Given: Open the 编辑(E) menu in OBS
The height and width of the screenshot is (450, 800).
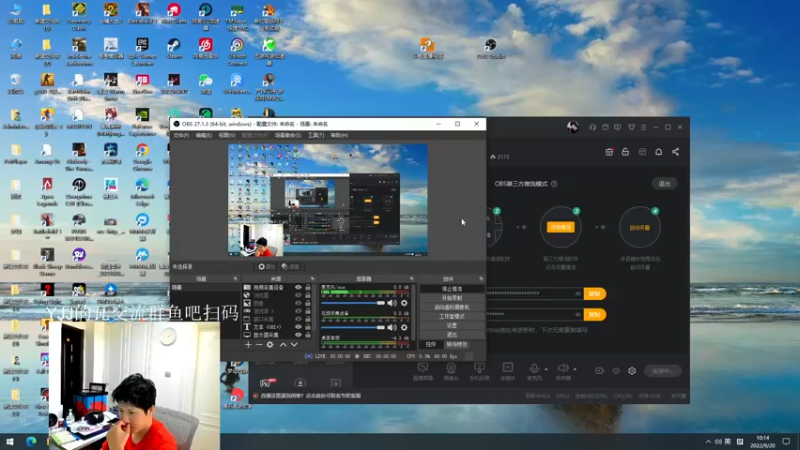Looking at the screenshot, I should pos(204,135).
